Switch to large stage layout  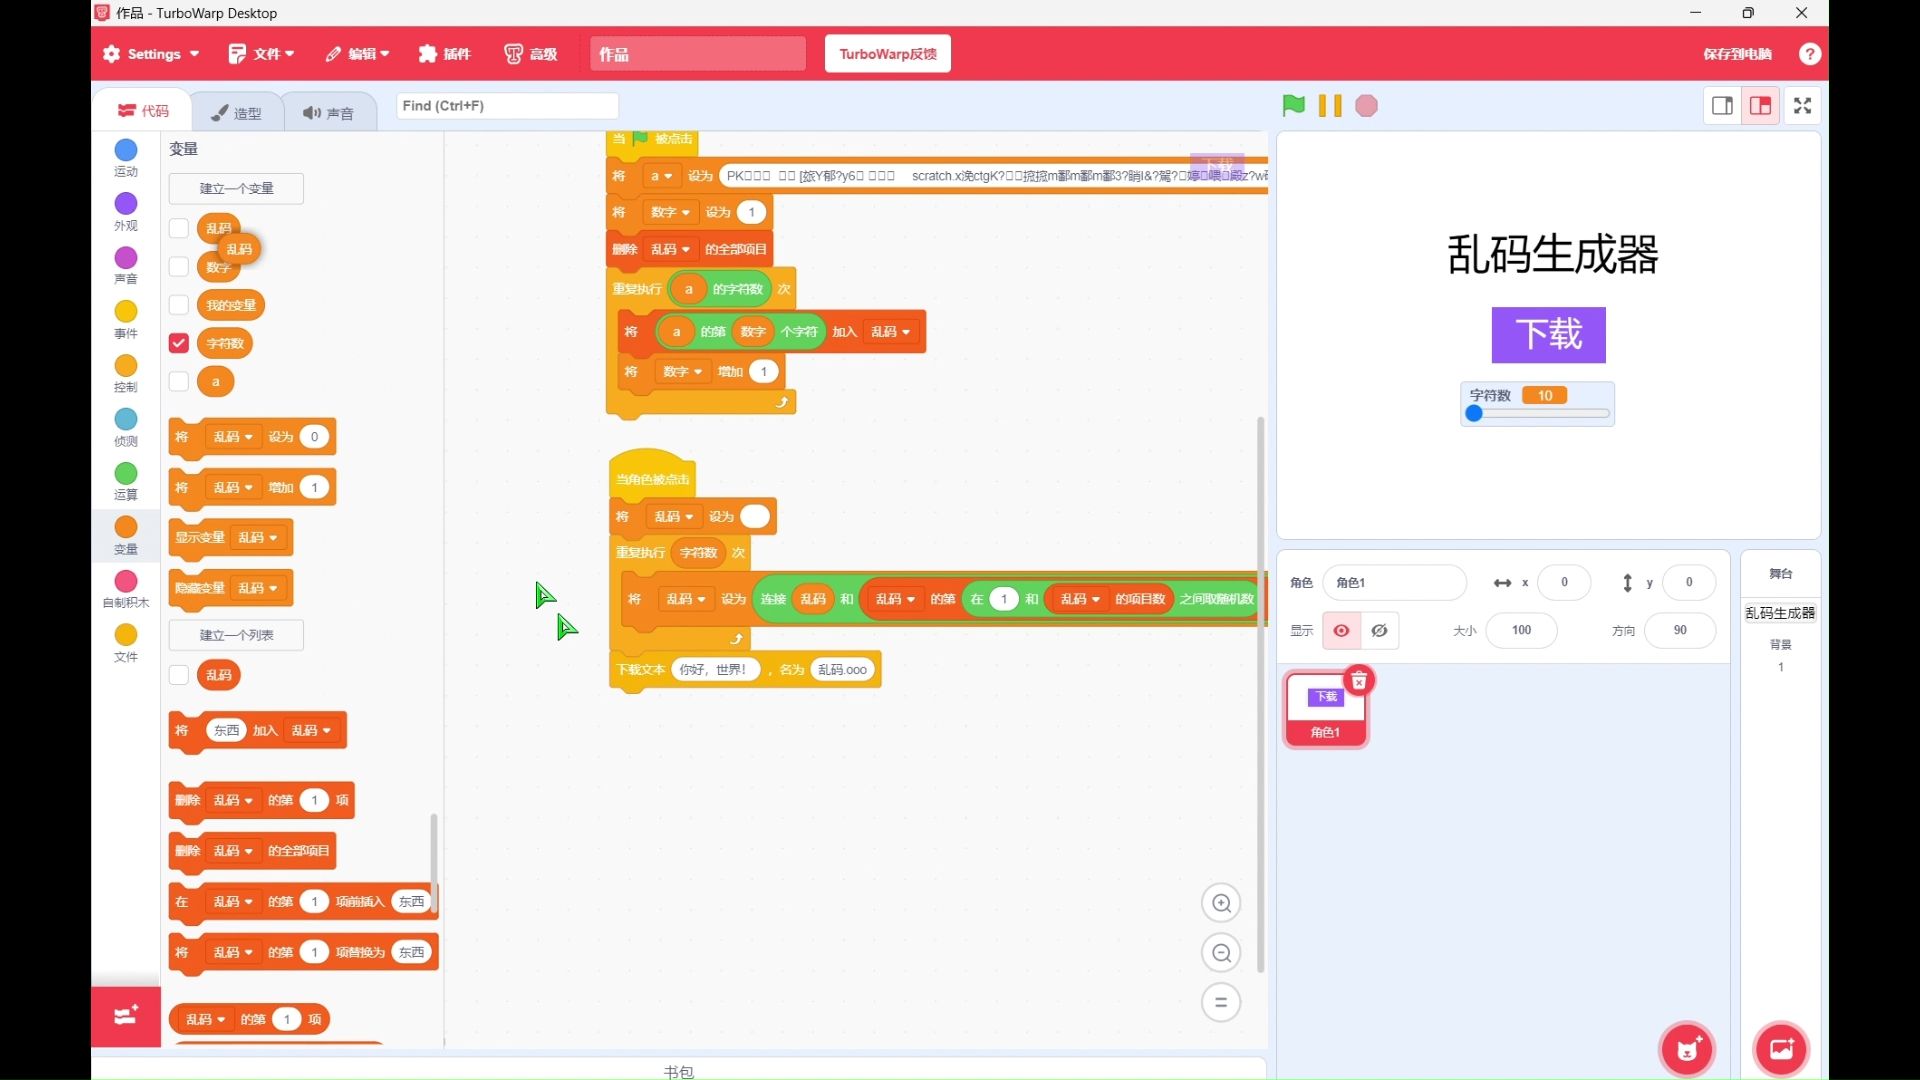[1760, 105]
